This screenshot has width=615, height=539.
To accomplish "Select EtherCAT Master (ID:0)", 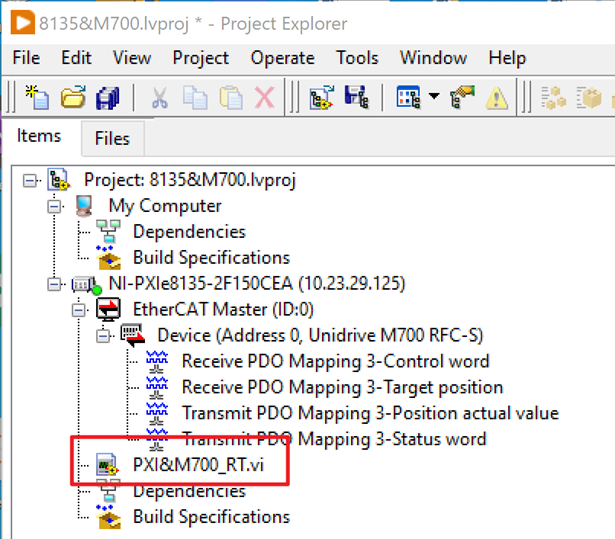I will point(223,310).
